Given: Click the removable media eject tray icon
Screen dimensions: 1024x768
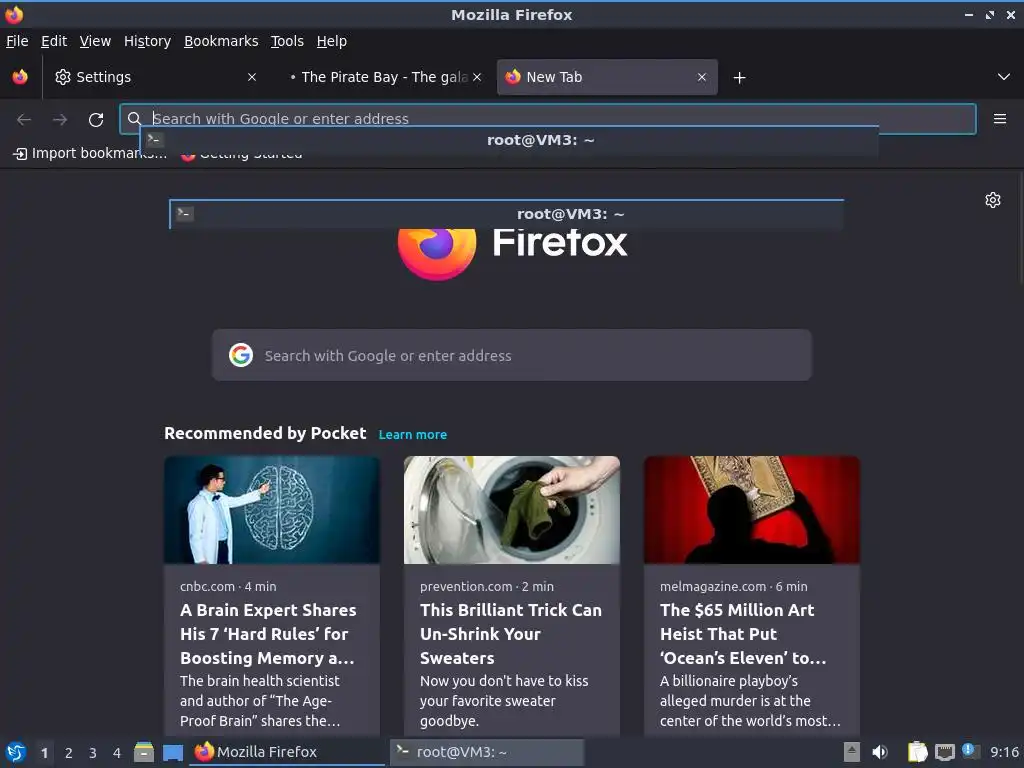Looking at the screenshot, I should (x=852, y=752).
